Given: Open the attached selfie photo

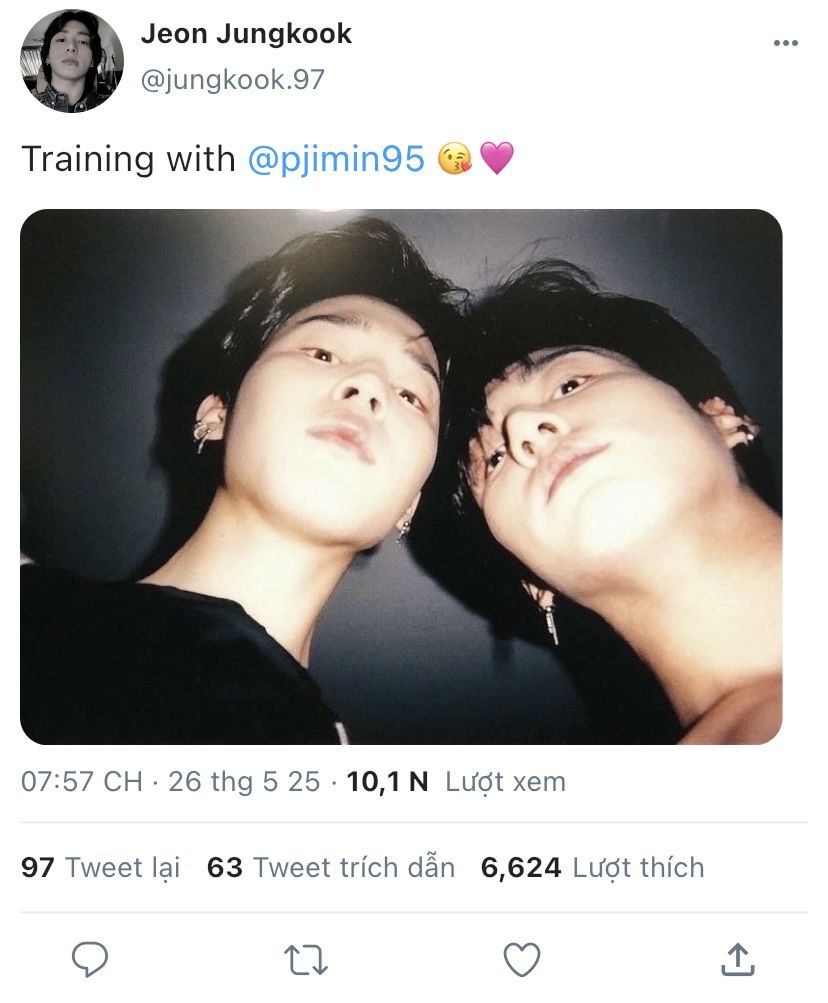Looking at the screenshot, I should (x=401, y=477).
